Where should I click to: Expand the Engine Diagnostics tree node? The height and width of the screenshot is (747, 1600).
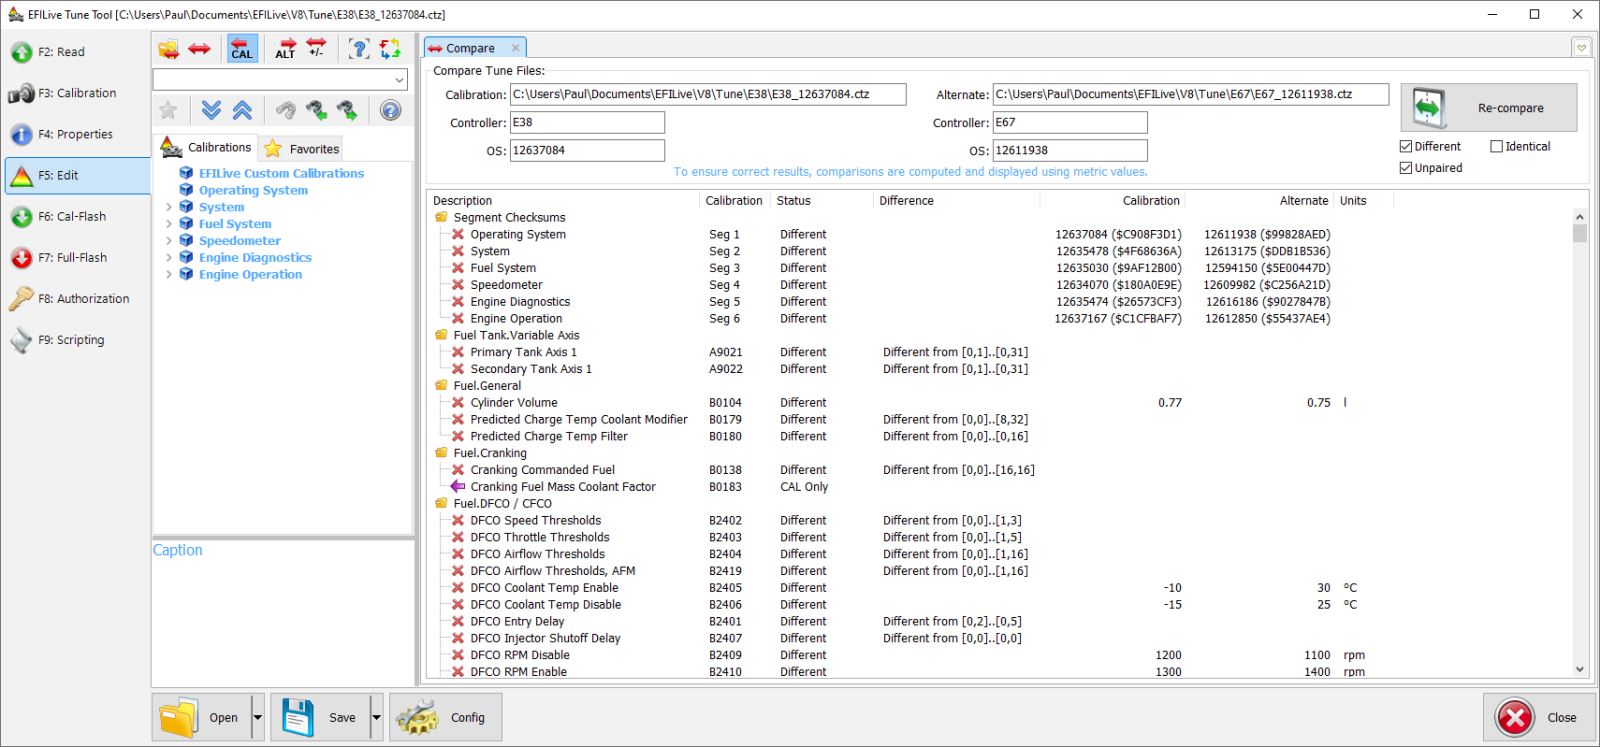click(x=169, y=258)
